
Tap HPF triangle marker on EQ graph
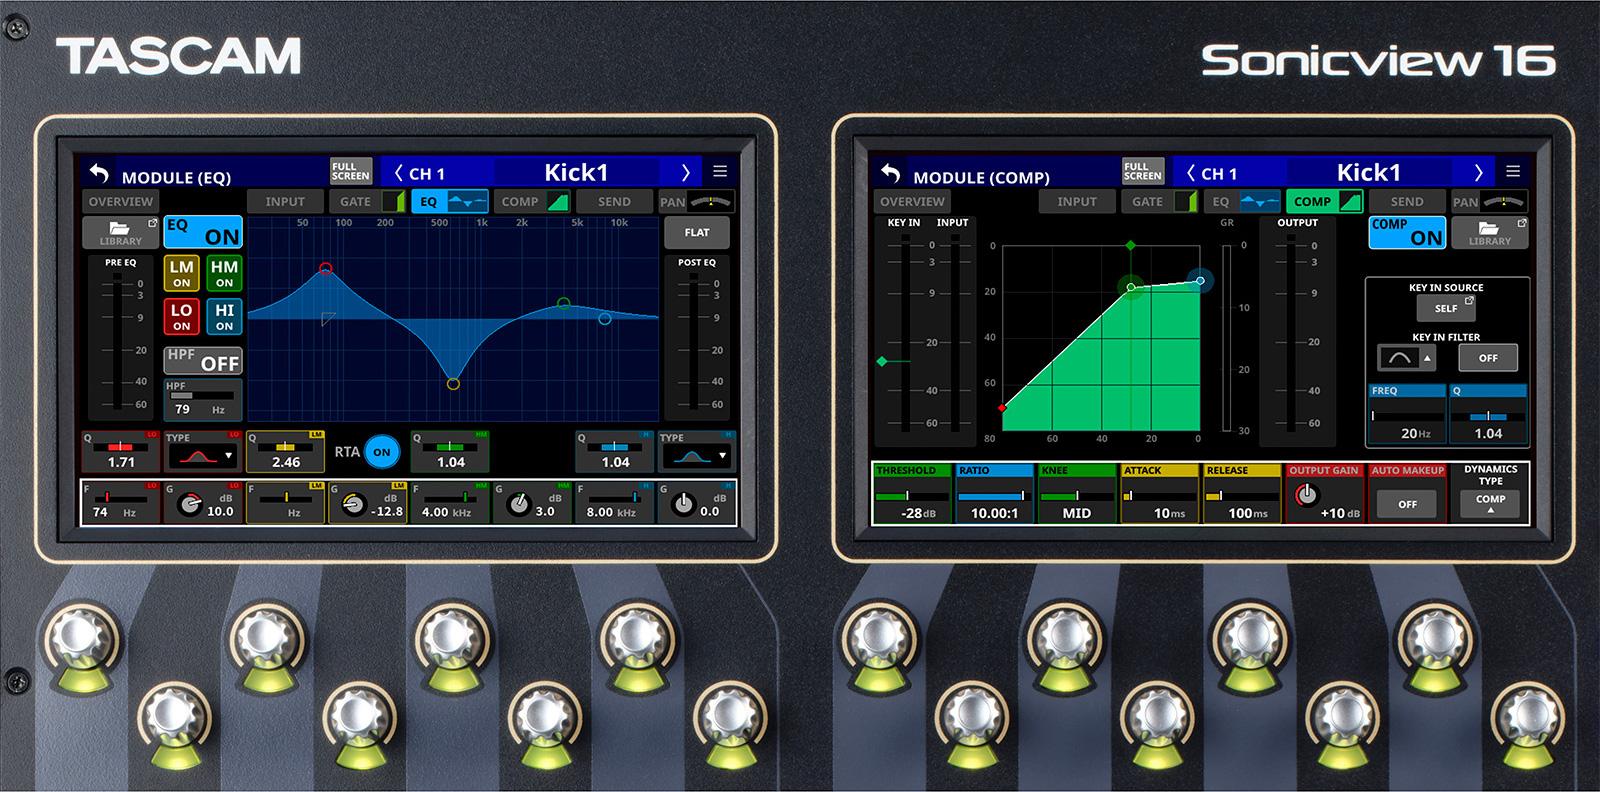point(328,319)
